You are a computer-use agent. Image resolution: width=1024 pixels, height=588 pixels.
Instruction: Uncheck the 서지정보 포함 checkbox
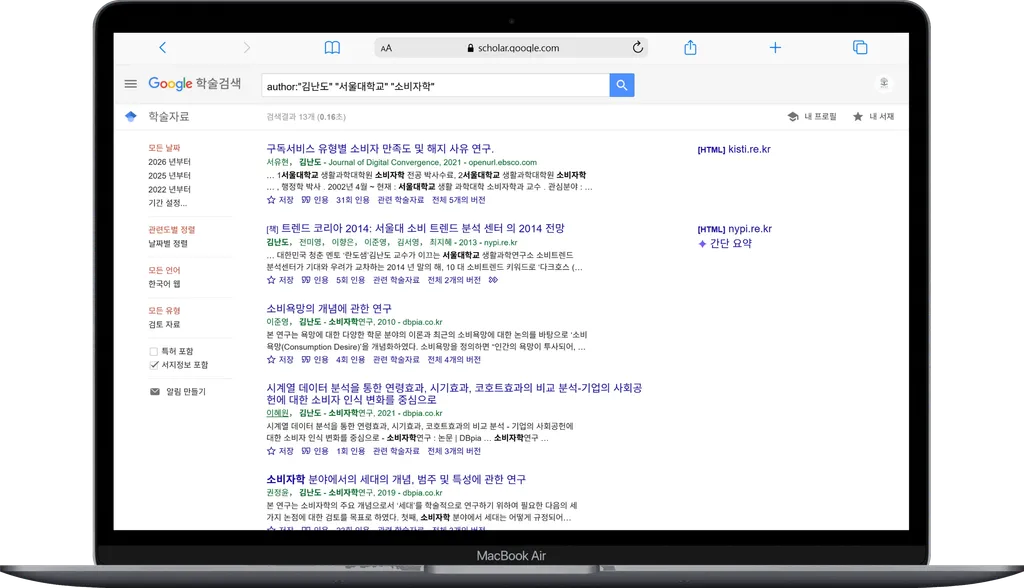point(153,365)
